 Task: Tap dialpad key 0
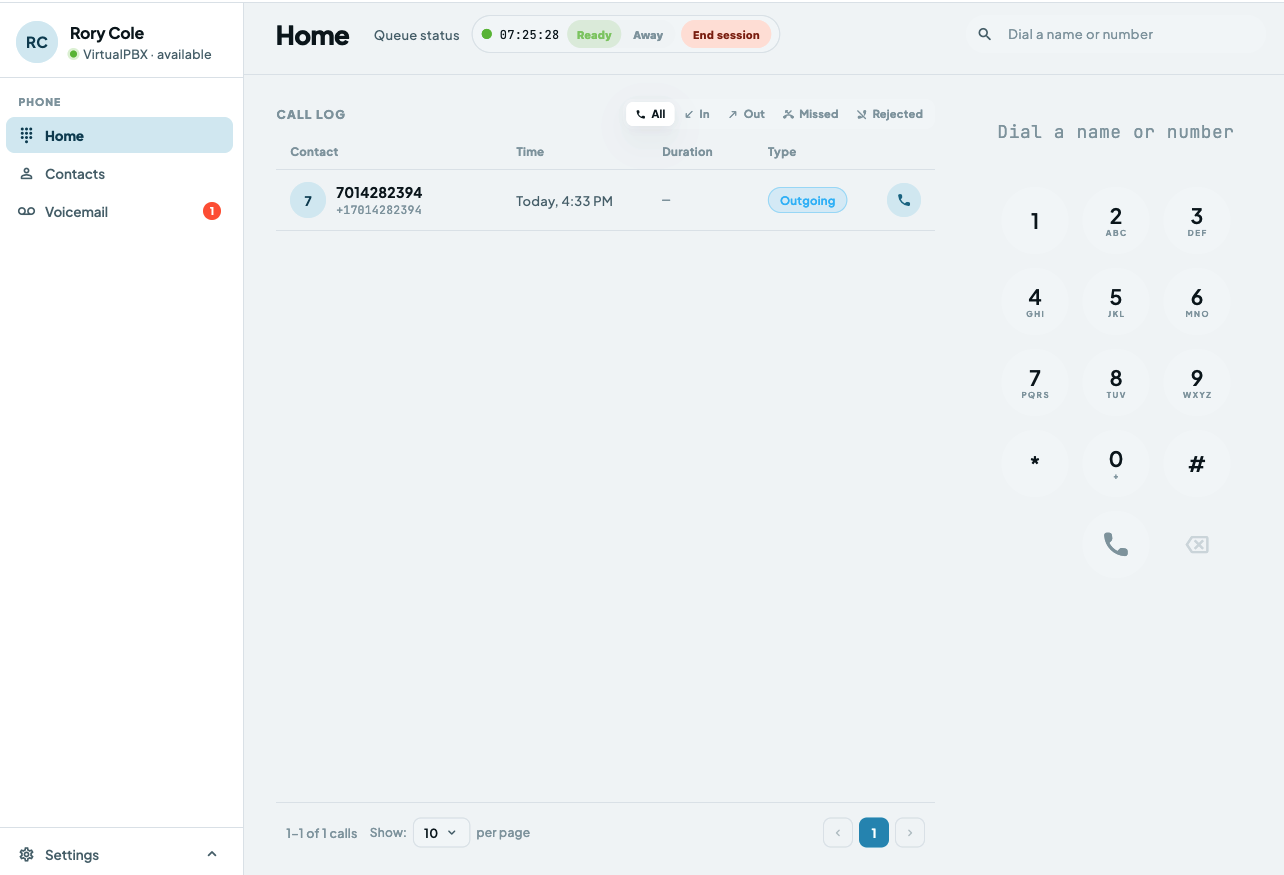click(1116, 464)
